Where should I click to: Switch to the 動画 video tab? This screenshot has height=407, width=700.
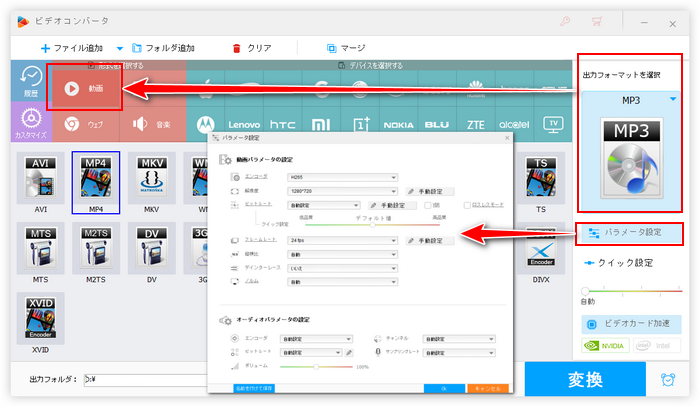[84, 87]
